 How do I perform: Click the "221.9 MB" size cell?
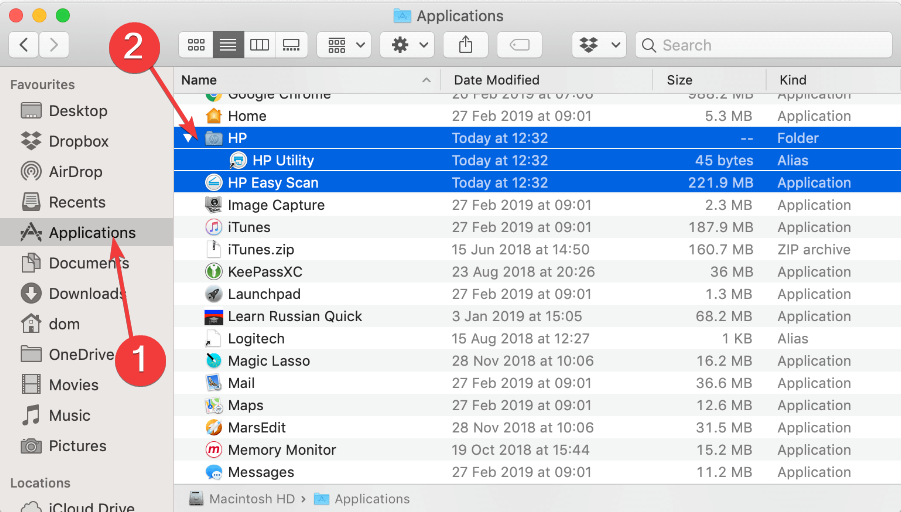[720, 183]
